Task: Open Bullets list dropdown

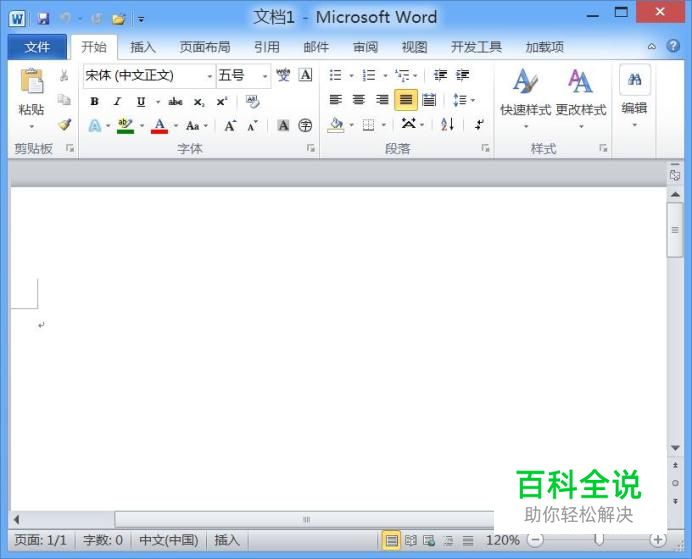Action: (352, 76)
